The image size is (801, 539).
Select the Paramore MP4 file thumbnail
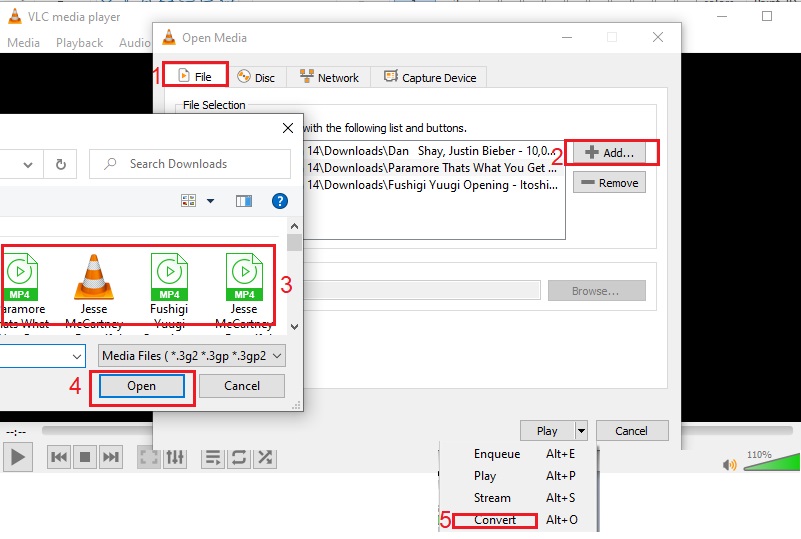point(20,289)
